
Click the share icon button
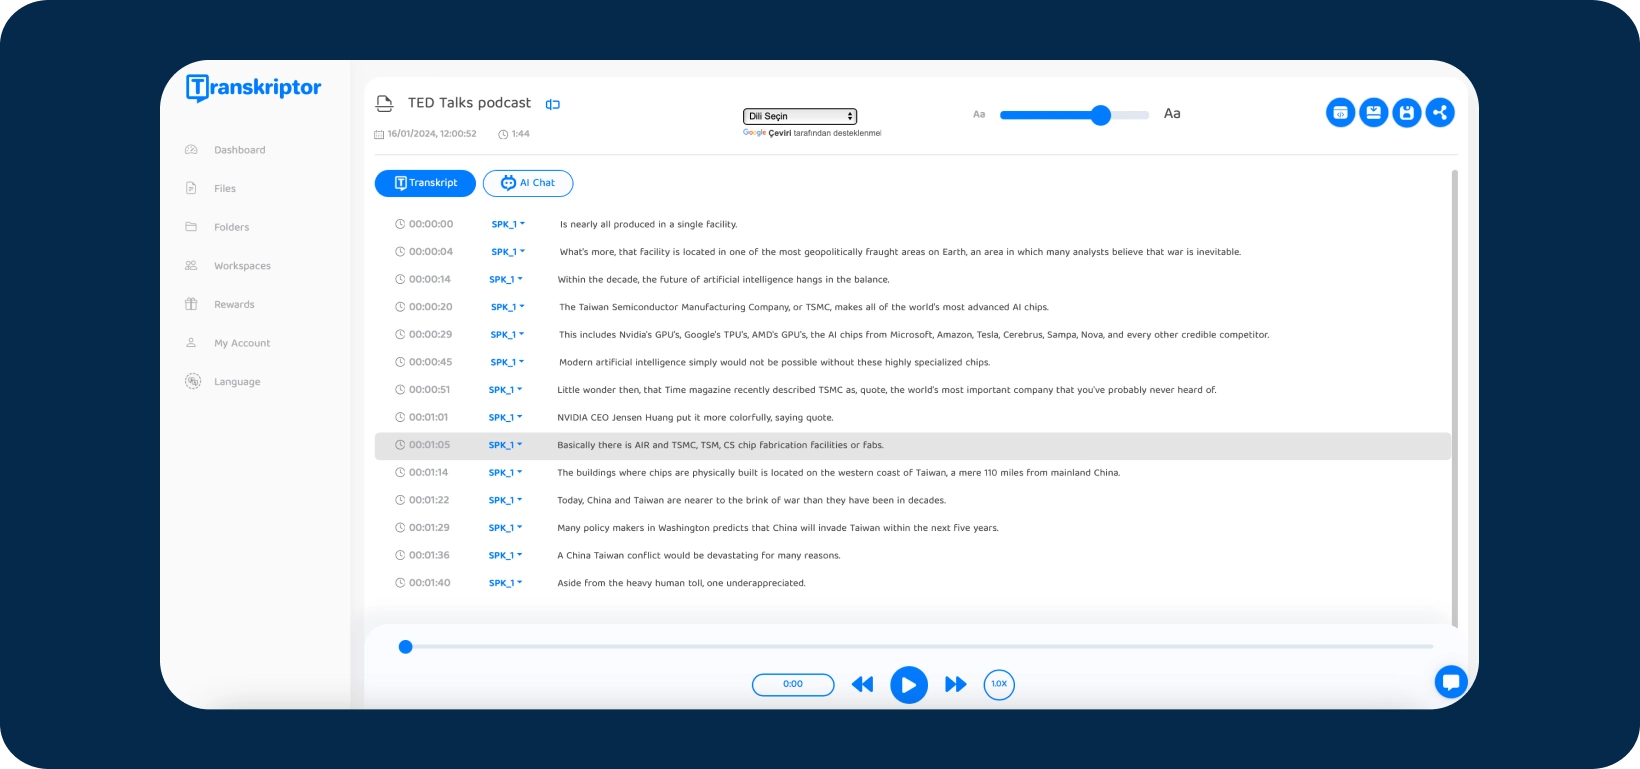(1440, 113)
